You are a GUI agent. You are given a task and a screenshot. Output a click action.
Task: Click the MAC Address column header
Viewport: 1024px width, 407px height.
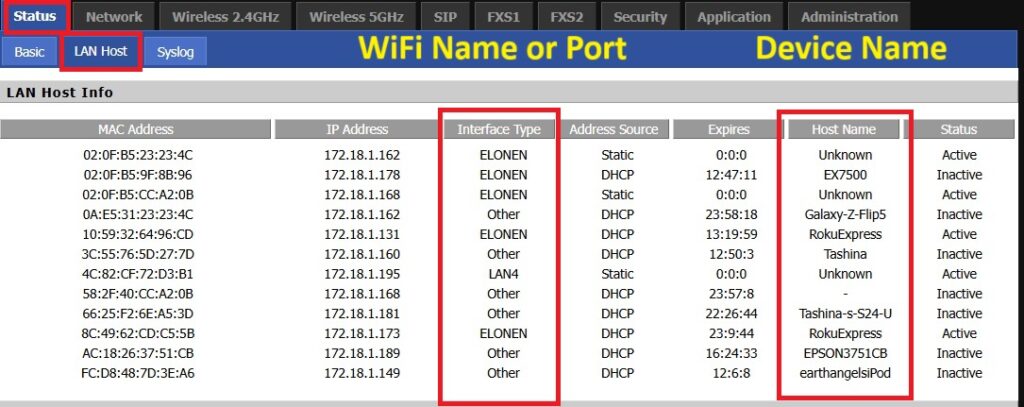point(136,129)
